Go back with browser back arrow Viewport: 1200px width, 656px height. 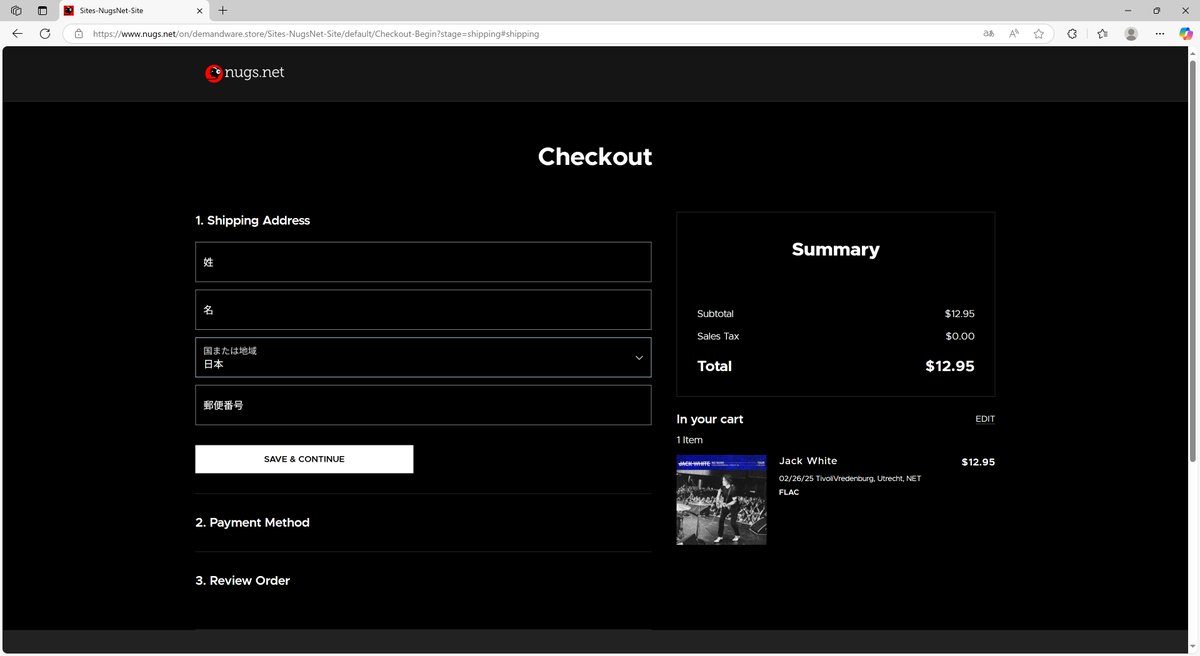[17, 33]
